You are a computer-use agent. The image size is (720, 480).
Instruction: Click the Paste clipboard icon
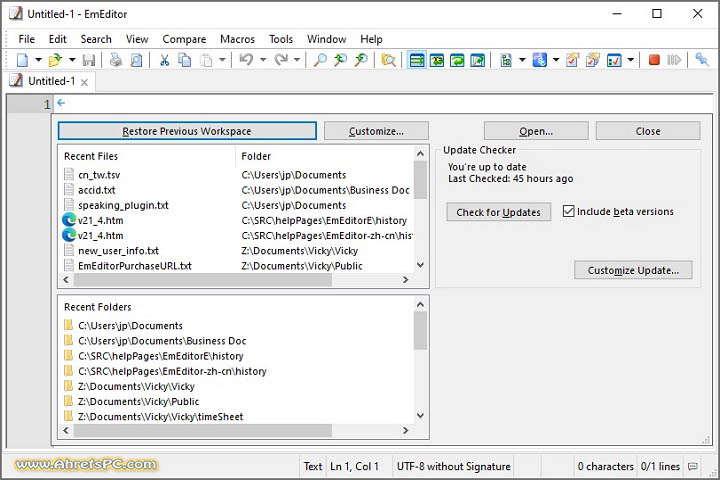[207, 60]
